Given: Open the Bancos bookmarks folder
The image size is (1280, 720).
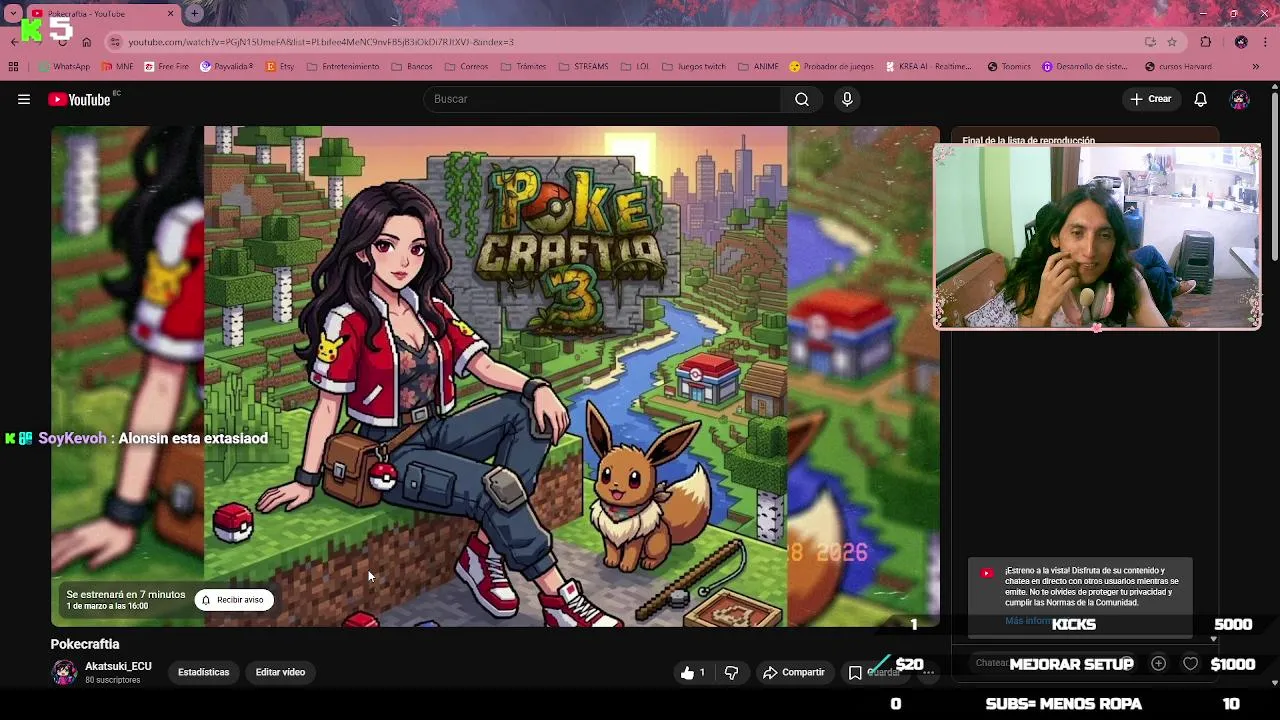Looking at the screenshot, I should pyautogui.click(x=412, y=67).
